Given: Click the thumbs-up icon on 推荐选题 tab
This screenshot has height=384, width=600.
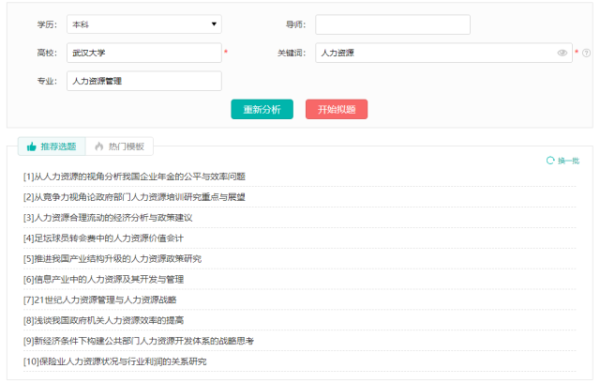Looking at the screenshot, I should point(31,146).
